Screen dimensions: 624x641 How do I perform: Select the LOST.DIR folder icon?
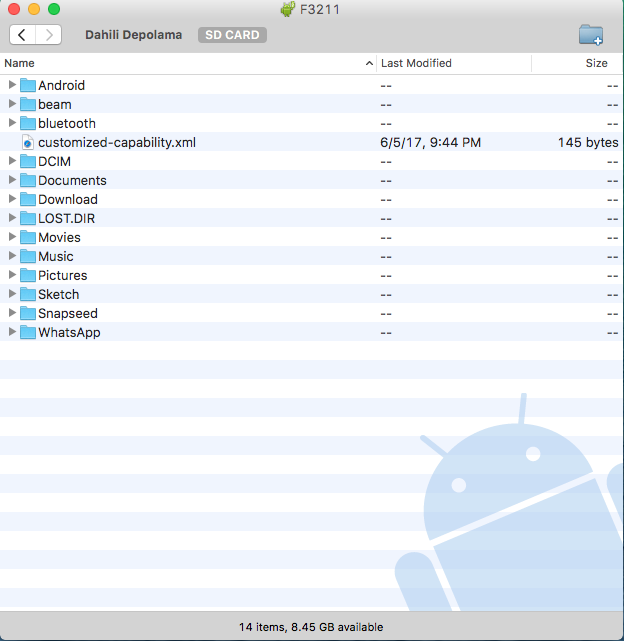[x=28, y=218]
